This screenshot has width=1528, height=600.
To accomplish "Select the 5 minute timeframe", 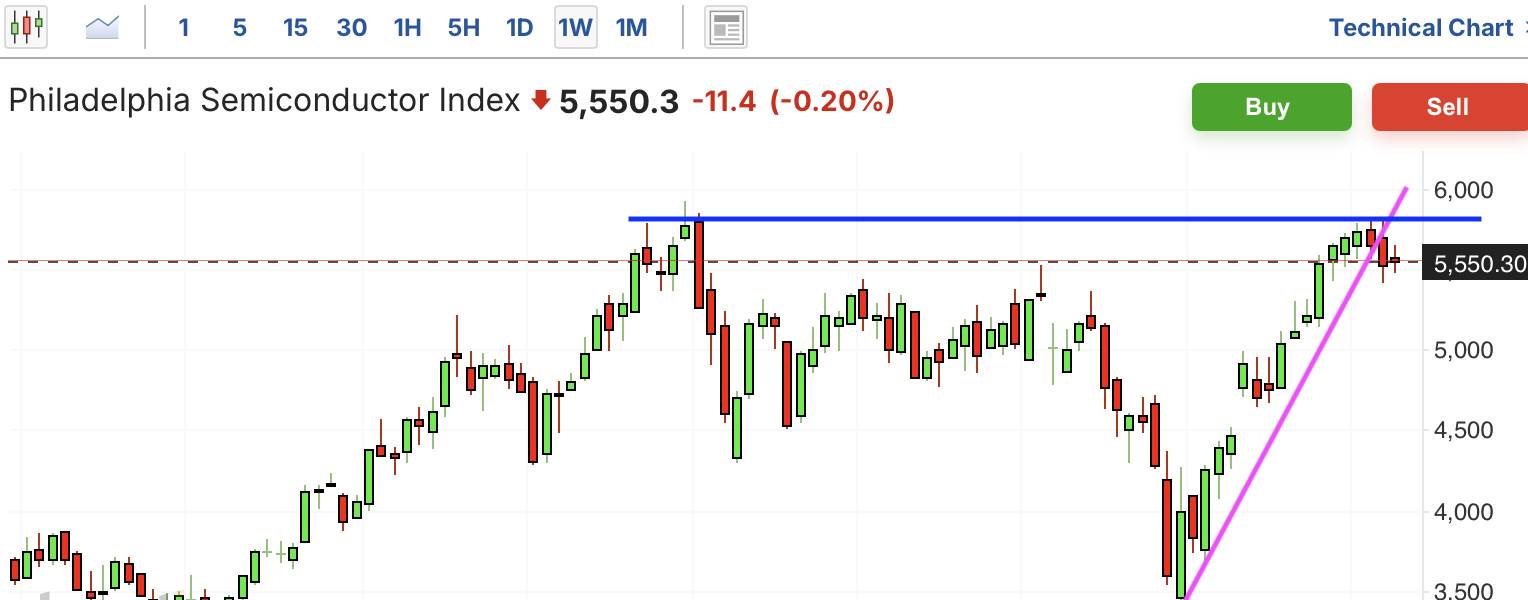I will [240, 28].
